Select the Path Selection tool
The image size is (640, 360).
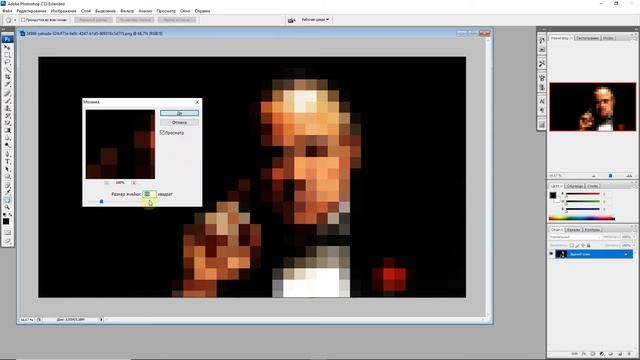click(x=7, y=168)
